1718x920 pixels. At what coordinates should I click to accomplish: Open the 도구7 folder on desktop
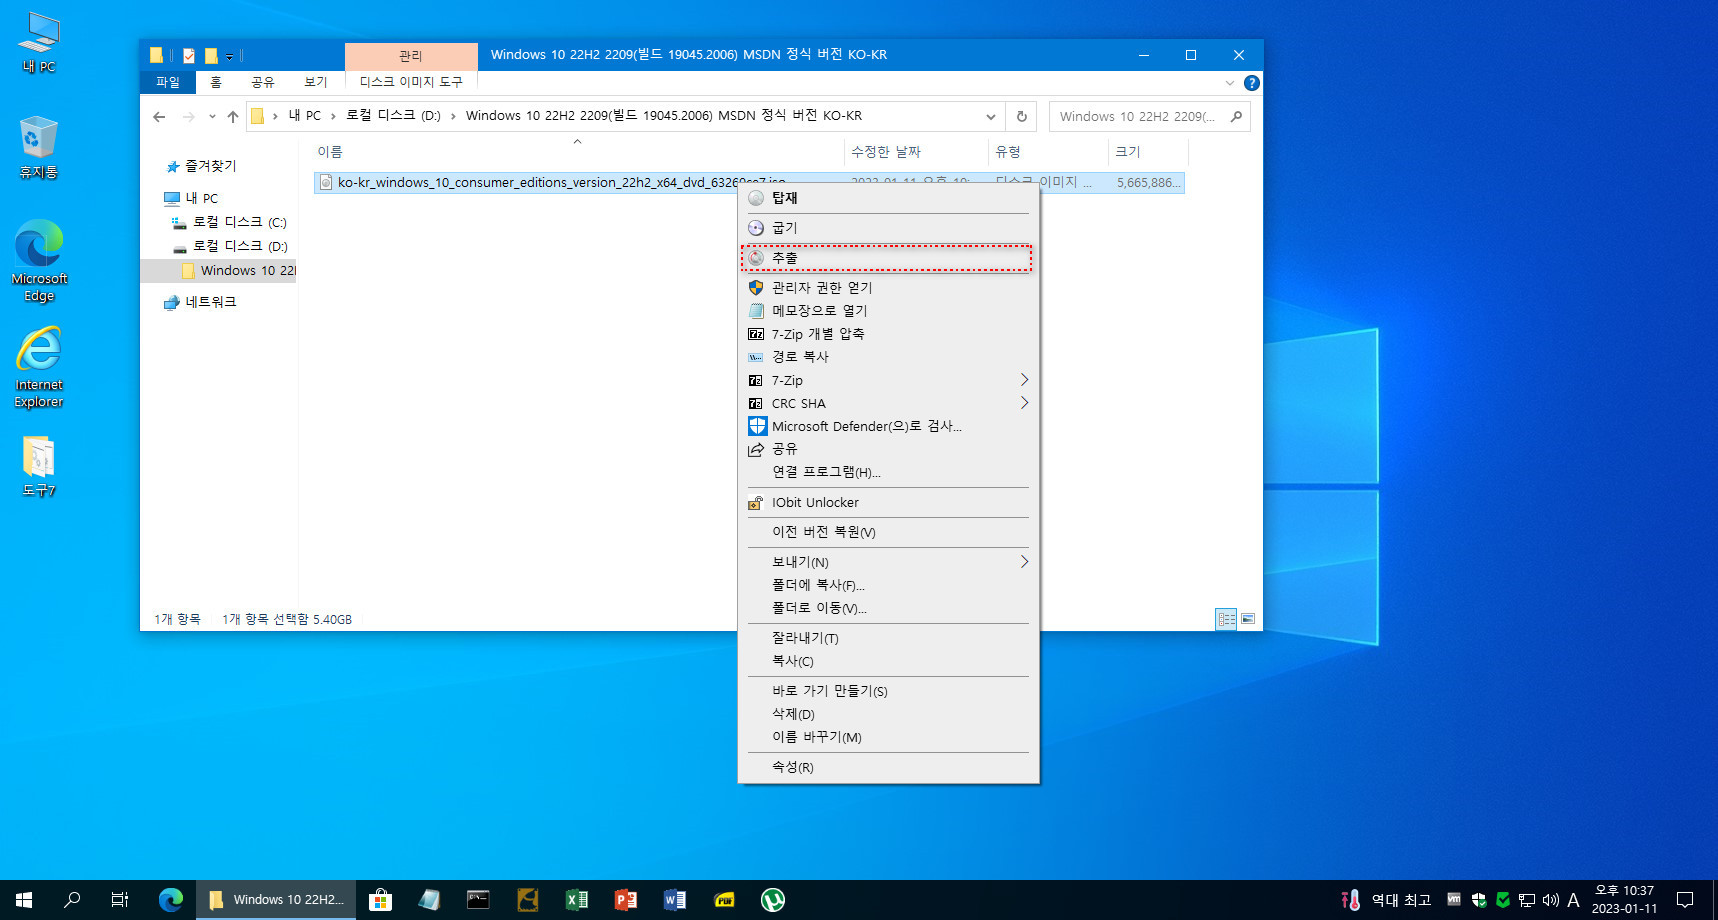[39, 466]
